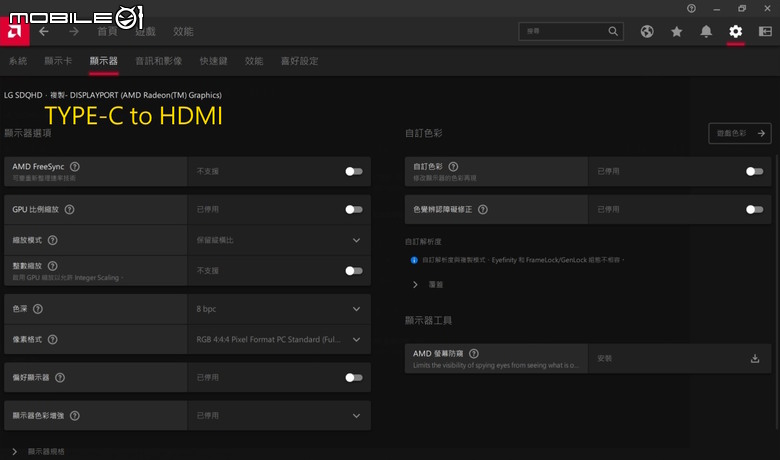
Task: Switch to the 快速鍵 tab
Action: 213,61
